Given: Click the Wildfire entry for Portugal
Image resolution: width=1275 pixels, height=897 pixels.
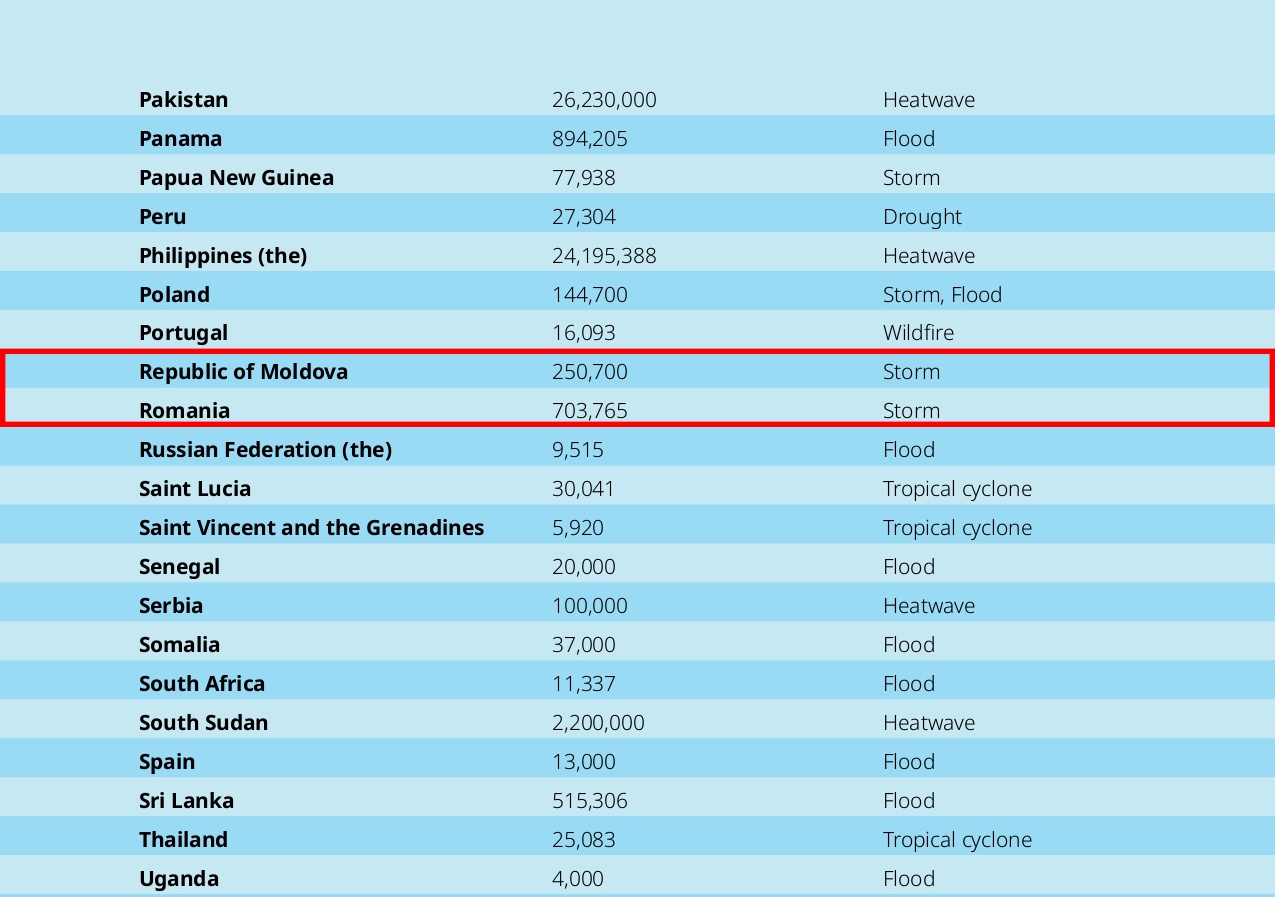Looking at the screenshot, I should click(x=918, y=333).
